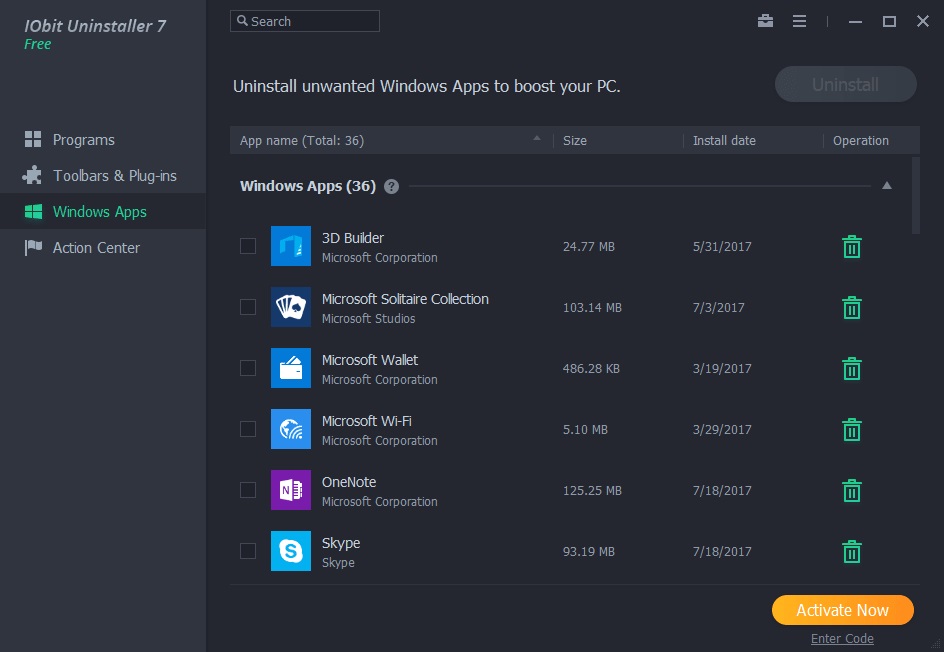Click the 3/19/2017 install date

coord(722,368)
